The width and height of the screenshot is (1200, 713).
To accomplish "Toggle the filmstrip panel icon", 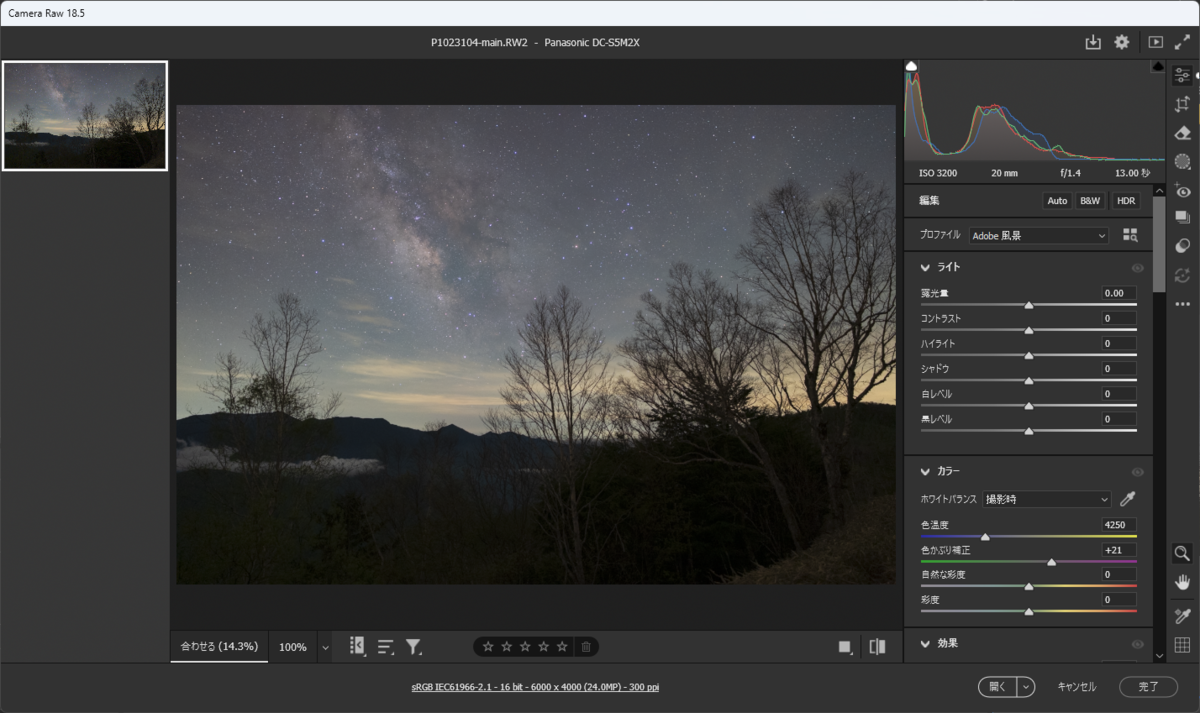I will tap(357, 646).
